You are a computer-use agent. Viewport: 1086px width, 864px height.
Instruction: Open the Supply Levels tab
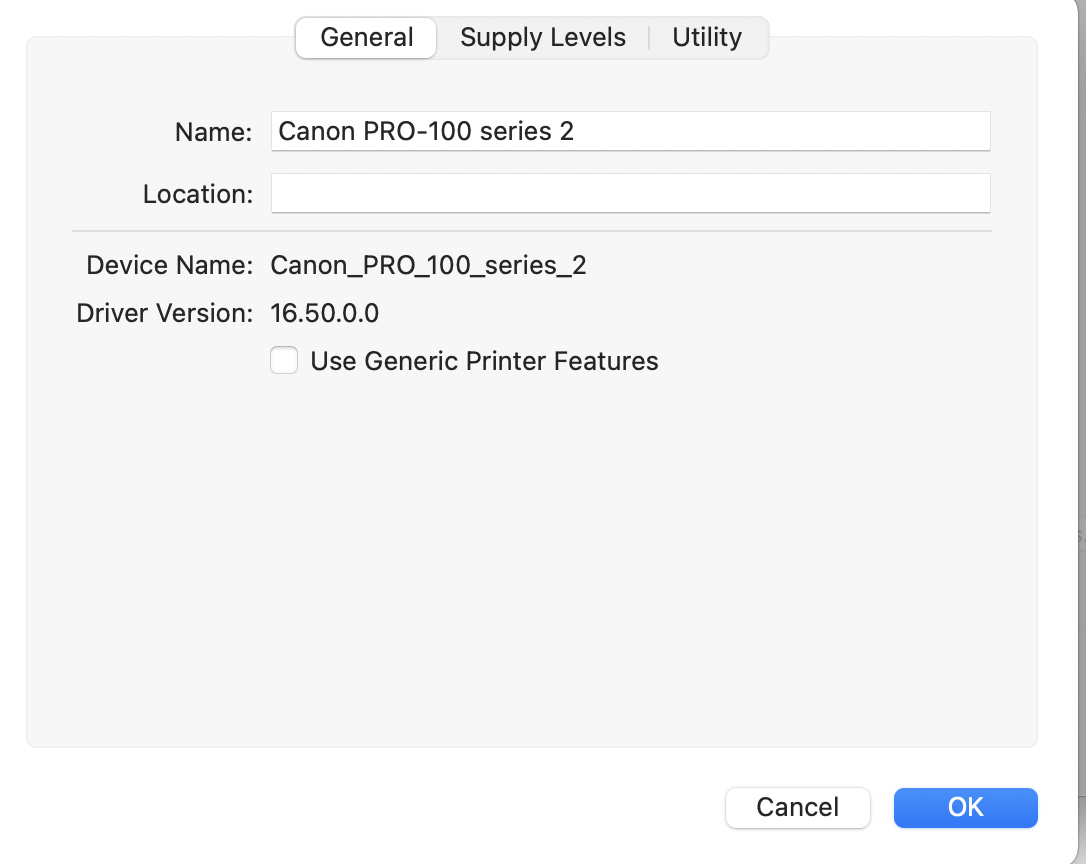(543, 38)
